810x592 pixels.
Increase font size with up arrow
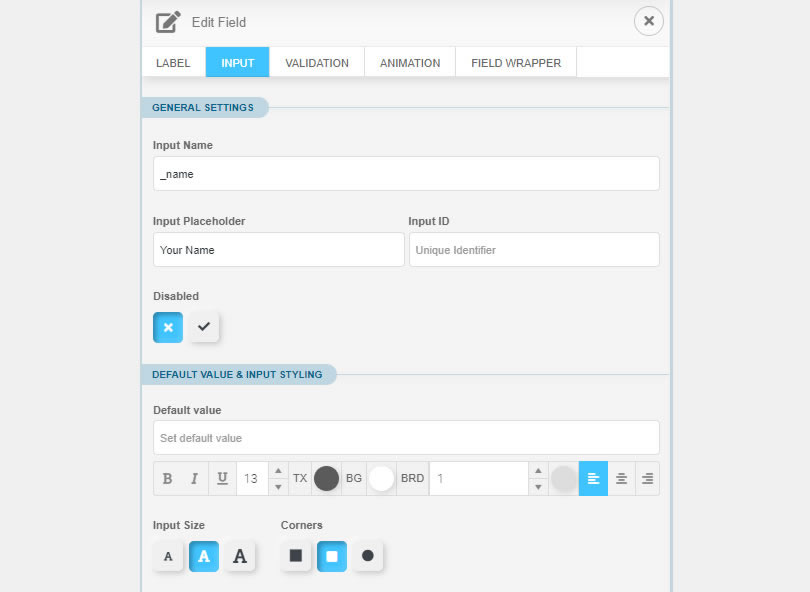tap(278, 471)
